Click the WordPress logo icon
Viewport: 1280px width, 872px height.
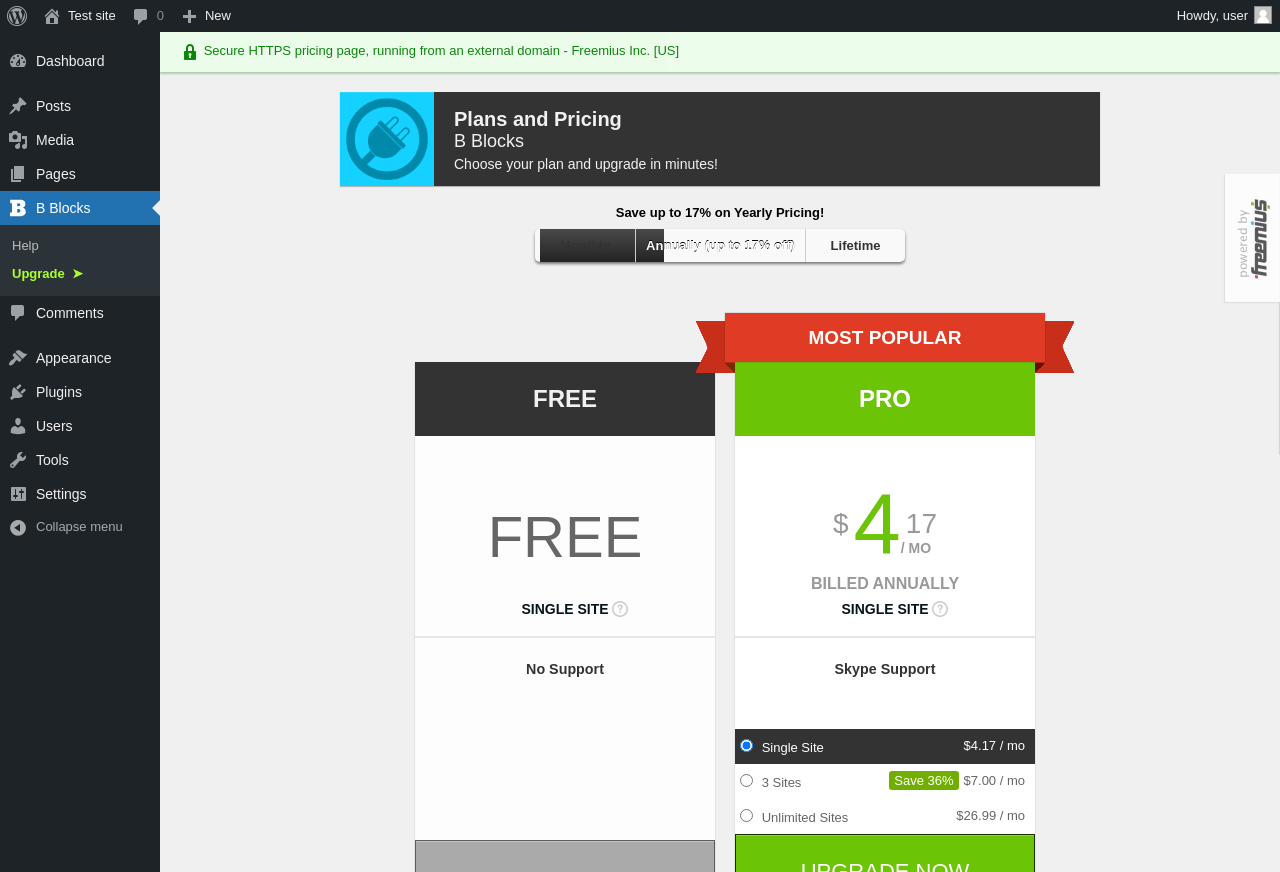click(17, 15)
